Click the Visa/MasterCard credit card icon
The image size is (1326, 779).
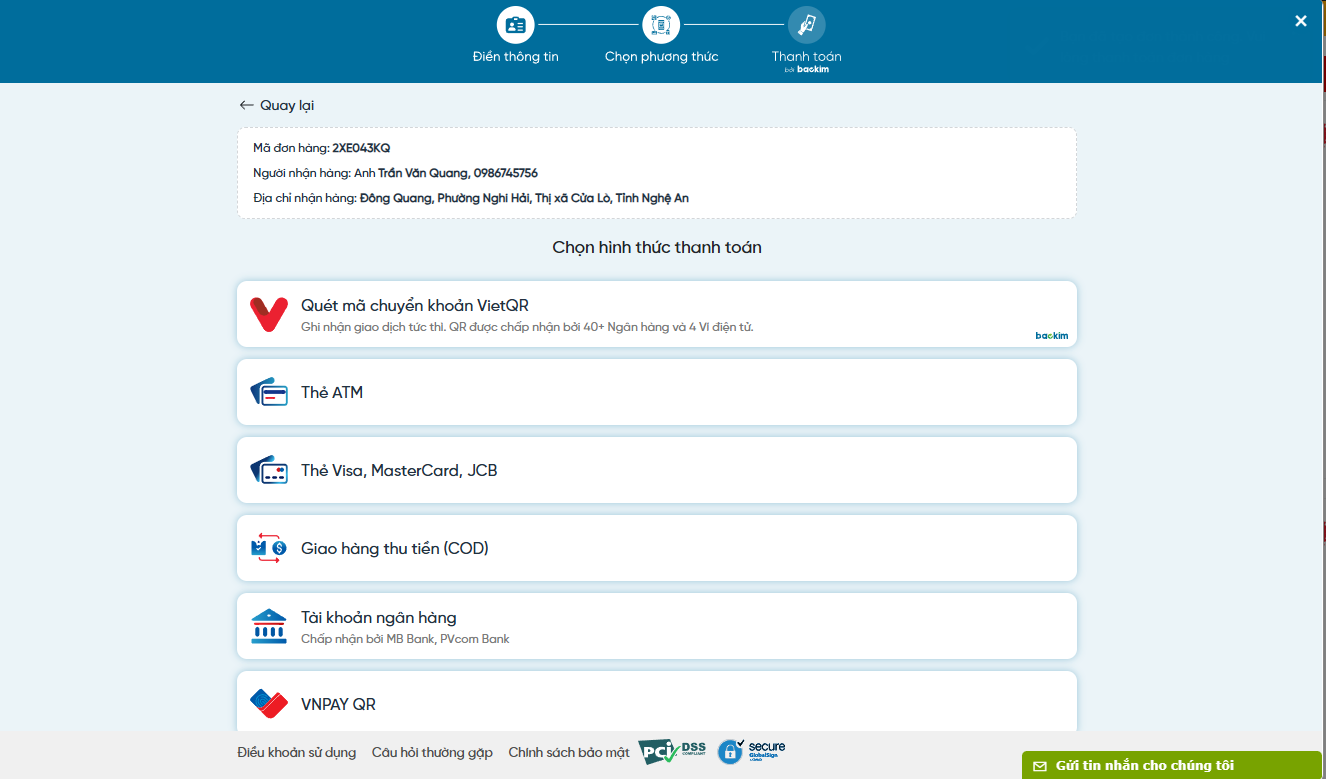(268, 470)
